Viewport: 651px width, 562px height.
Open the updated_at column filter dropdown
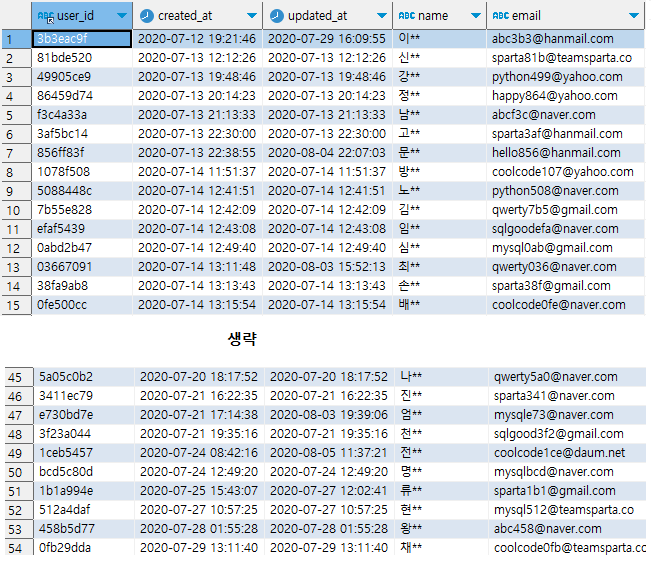click(382, 16)
